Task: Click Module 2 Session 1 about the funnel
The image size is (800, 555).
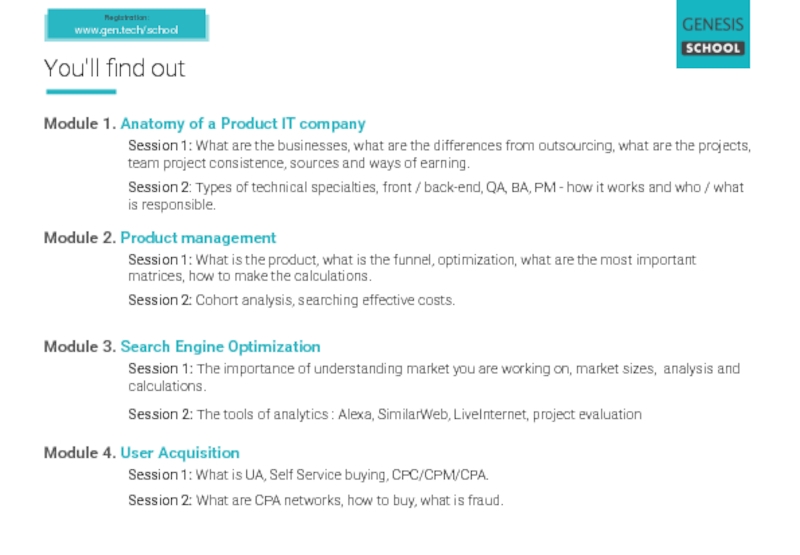Action: pos(411,268)
